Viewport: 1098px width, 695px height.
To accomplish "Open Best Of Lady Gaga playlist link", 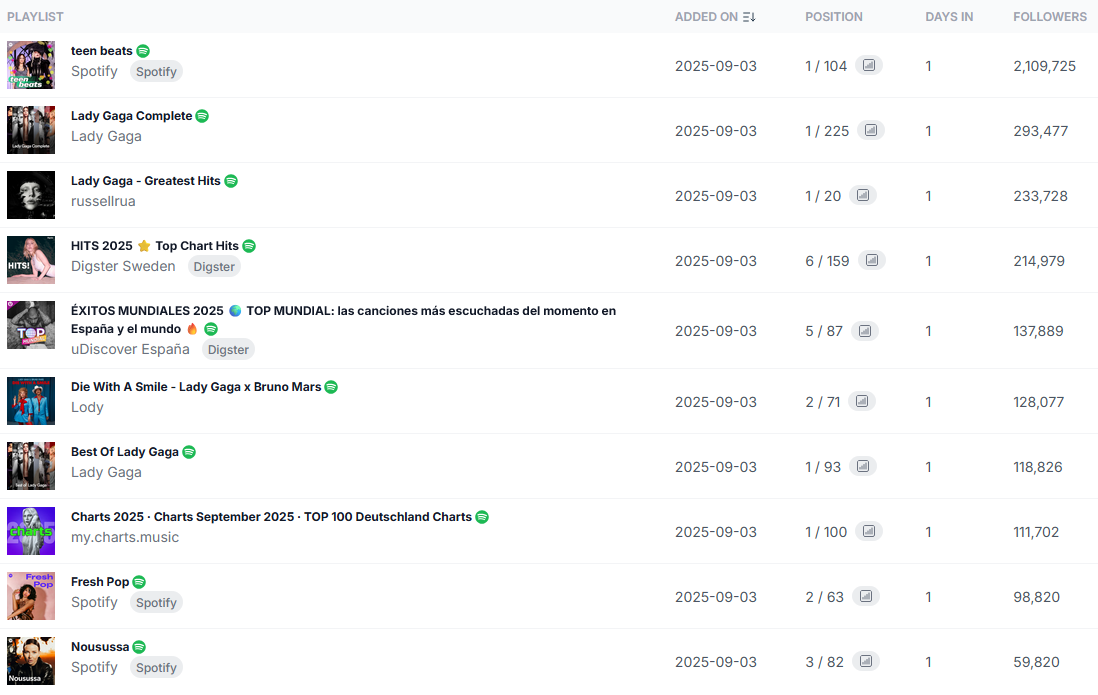I will [x=125, y=452].
